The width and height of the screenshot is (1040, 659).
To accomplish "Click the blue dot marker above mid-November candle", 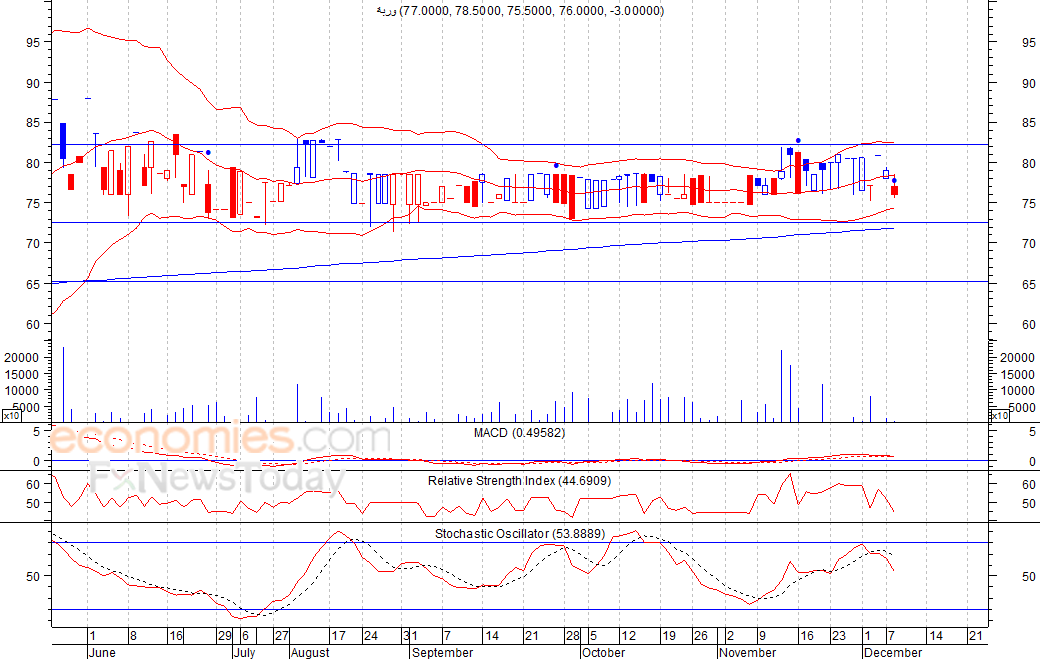I will pyautogui.click(x=798, y=141).
